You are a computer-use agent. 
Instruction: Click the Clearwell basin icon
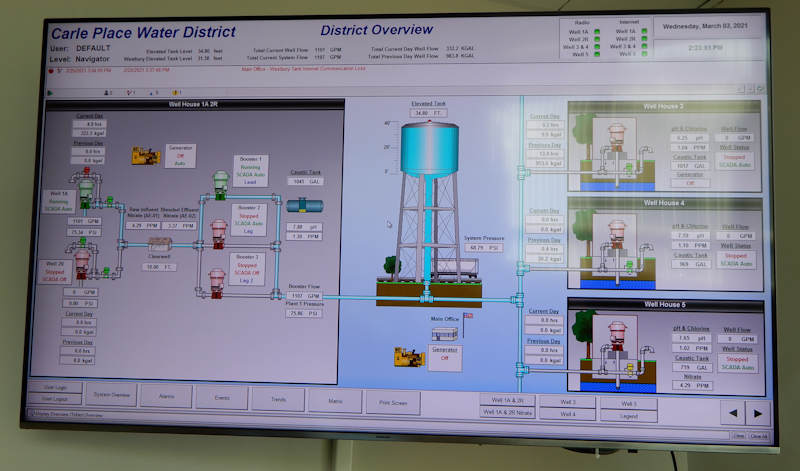coord(160,242)
